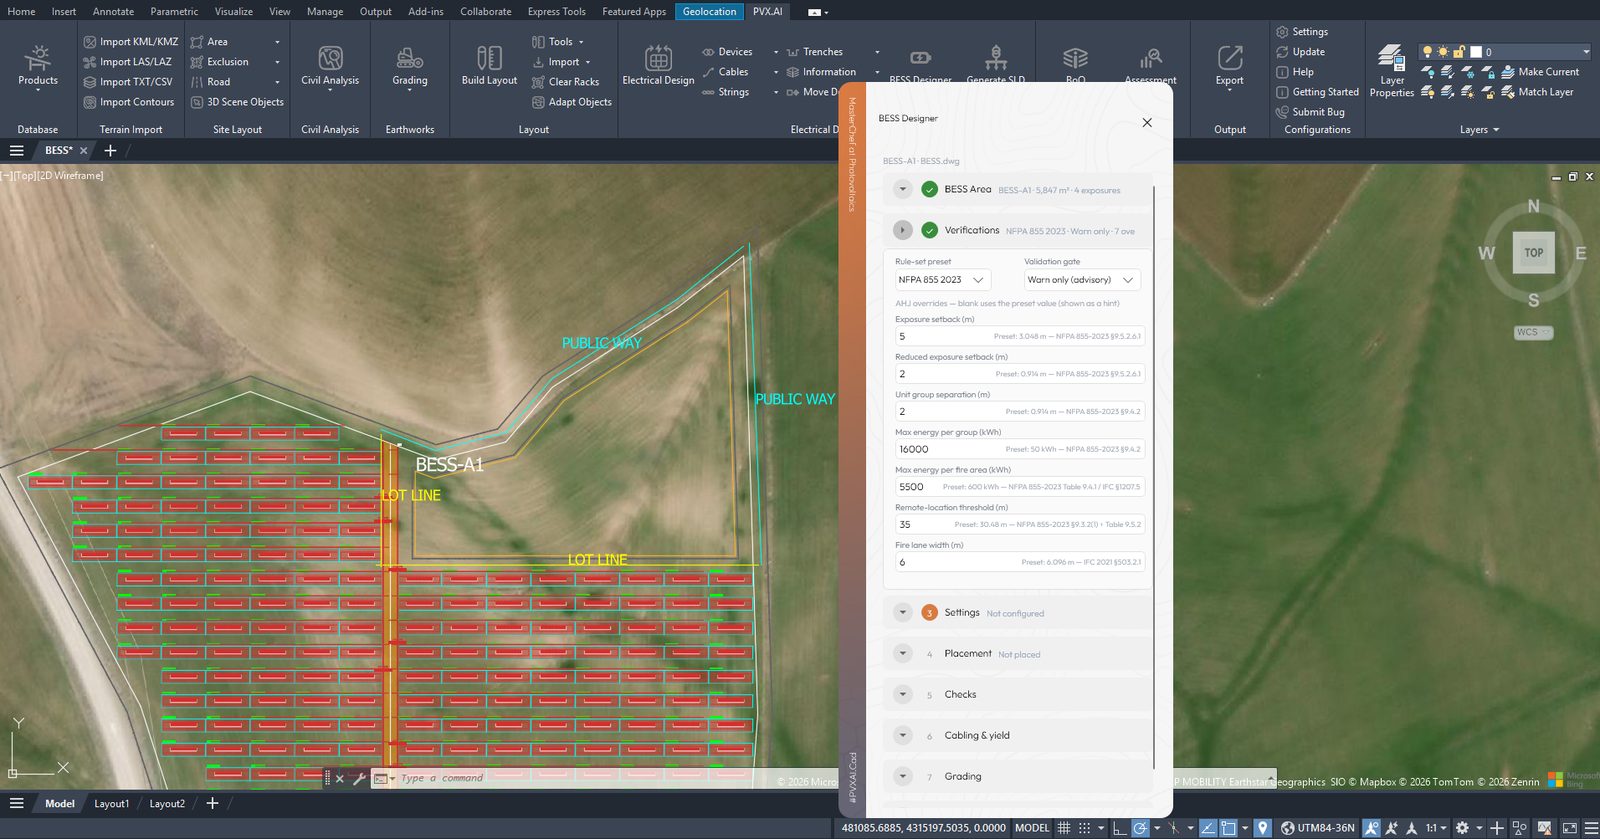
Task: Expand the Grading step in BESS Designer
Action: (x=902, y=776)
